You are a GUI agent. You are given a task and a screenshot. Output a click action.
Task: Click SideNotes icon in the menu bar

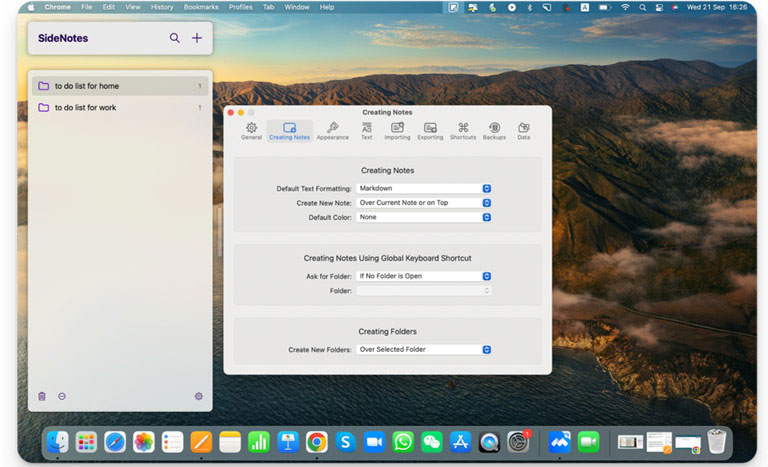click(x=453, y=7)
